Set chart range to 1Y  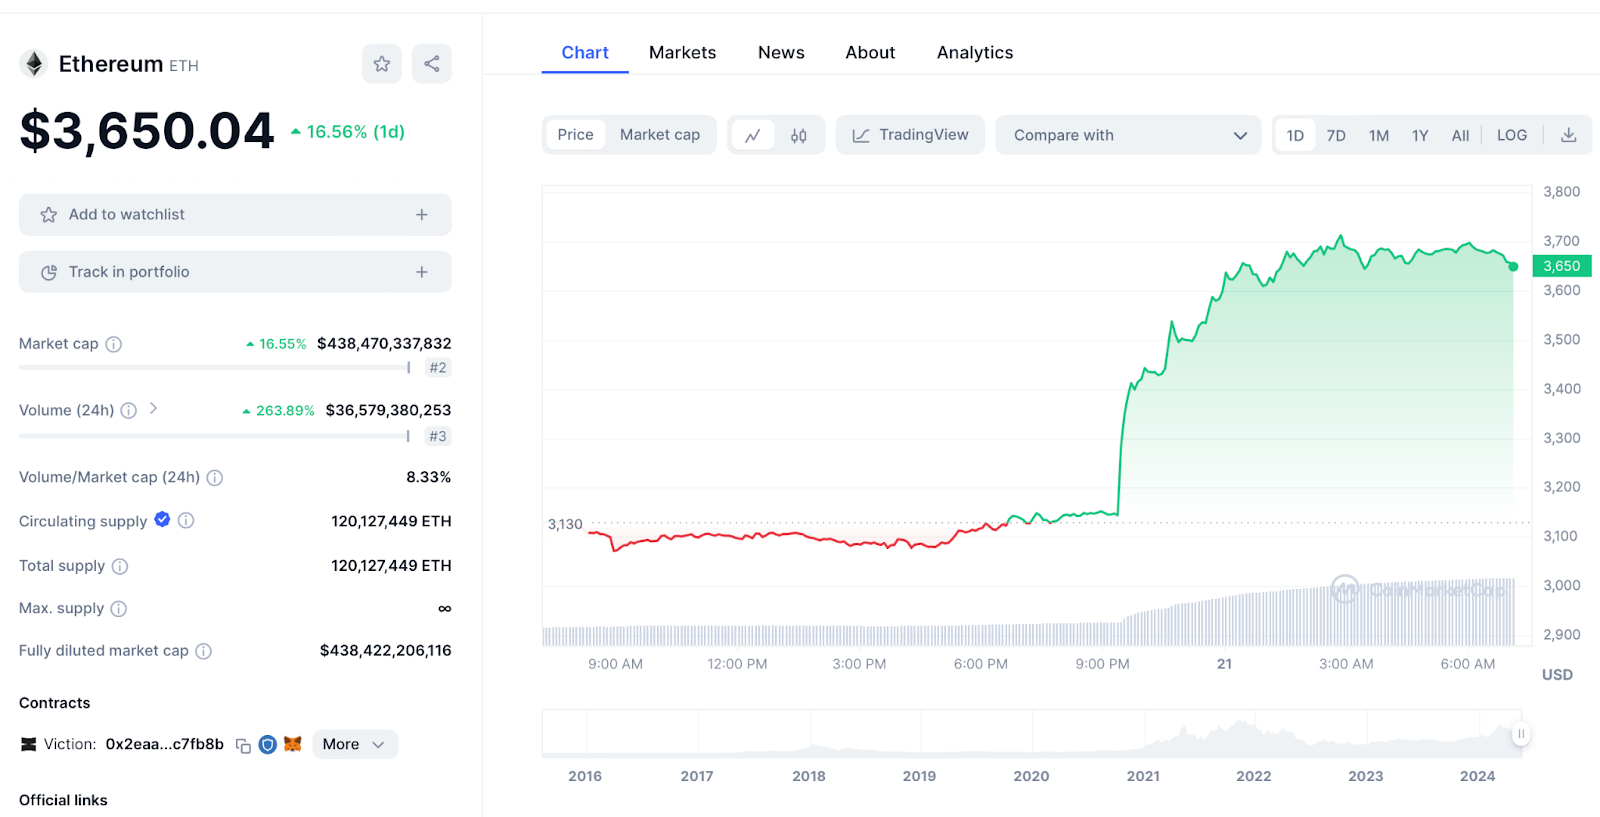click(x=1420, y=135)
